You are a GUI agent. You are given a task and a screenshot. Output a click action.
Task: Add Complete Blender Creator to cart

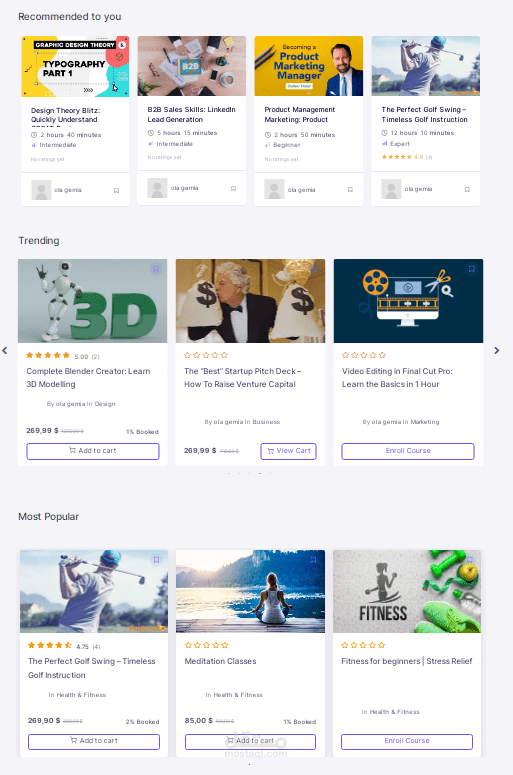pyautogui.click(x=93, y=451)
